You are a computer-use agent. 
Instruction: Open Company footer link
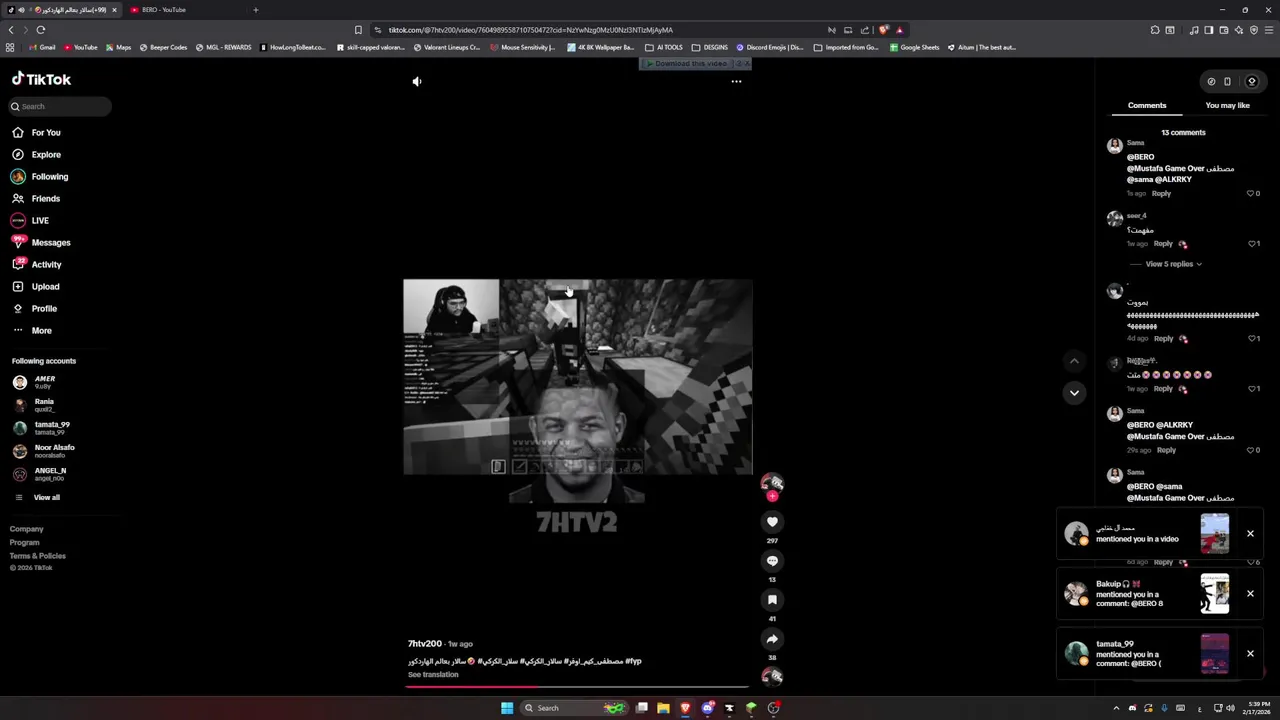pos(27,529)
